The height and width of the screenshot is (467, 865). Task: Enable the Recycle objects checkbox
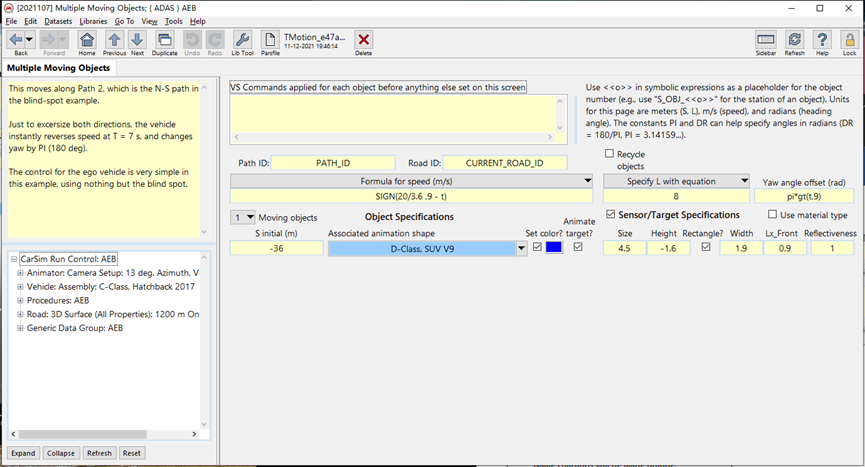click(610, 154)
